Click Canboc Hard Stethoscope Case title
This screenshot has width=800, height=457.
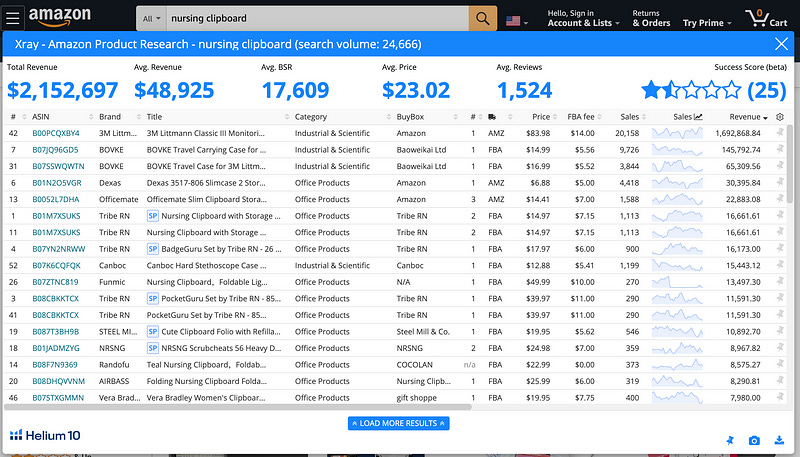pyautogui.click(x=206, y=265)
